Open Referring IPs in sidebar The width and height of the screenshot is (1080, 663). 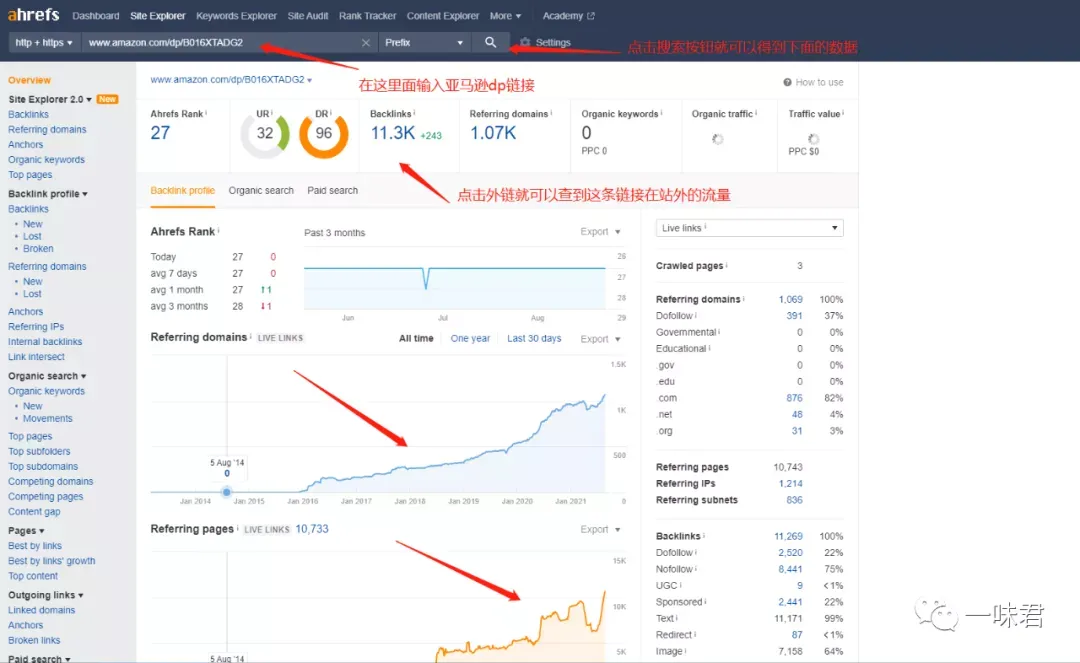tap(36, 327)
